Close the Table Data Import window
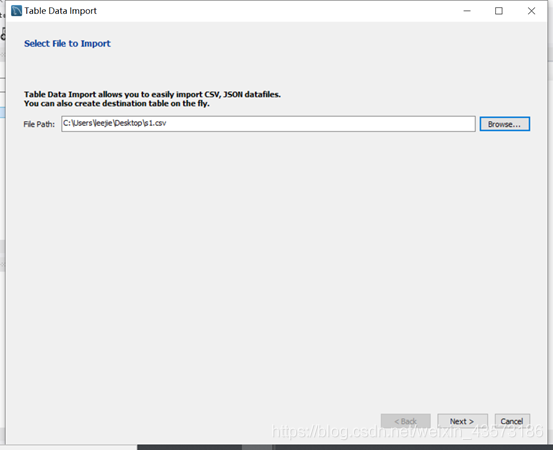 coord(531,11)
